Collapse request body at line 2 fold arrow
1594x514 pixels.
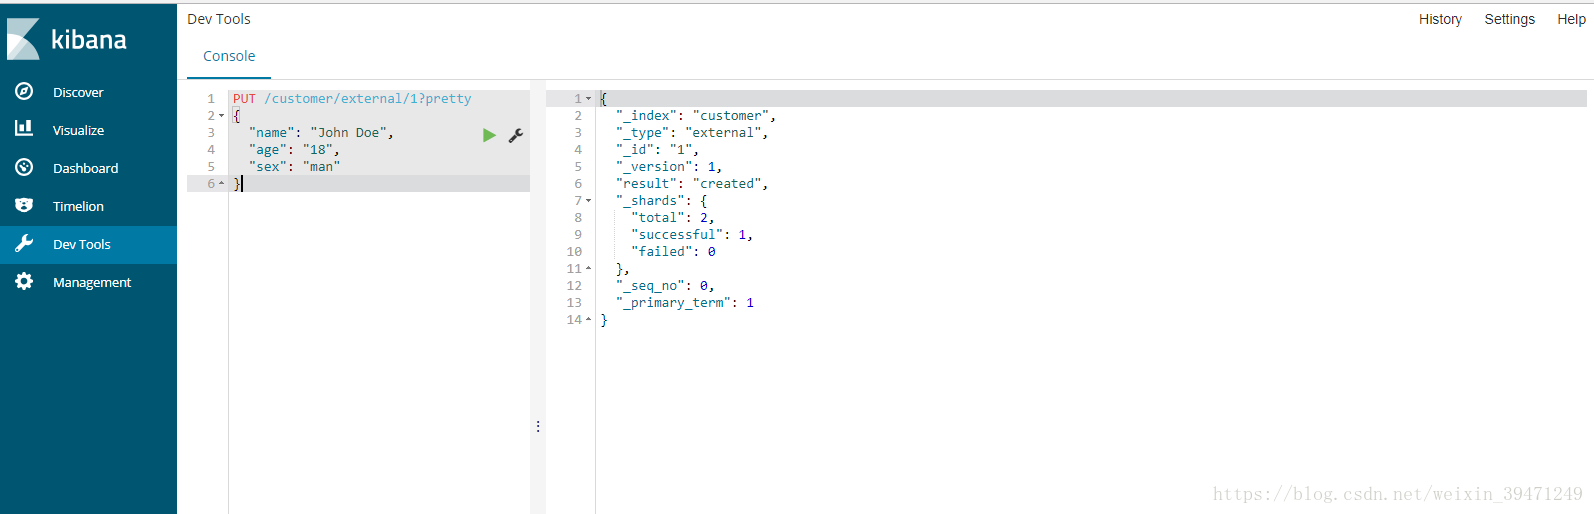coord(221,116)
